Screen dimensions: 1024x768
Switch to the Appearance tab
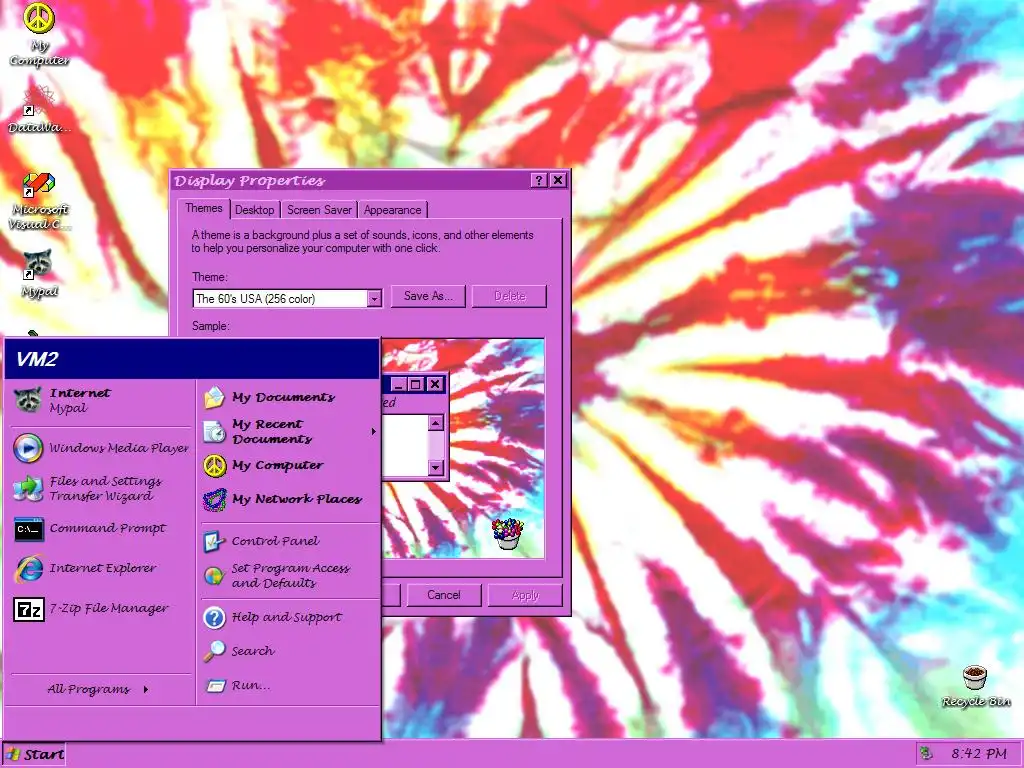[x=392, y=210]
